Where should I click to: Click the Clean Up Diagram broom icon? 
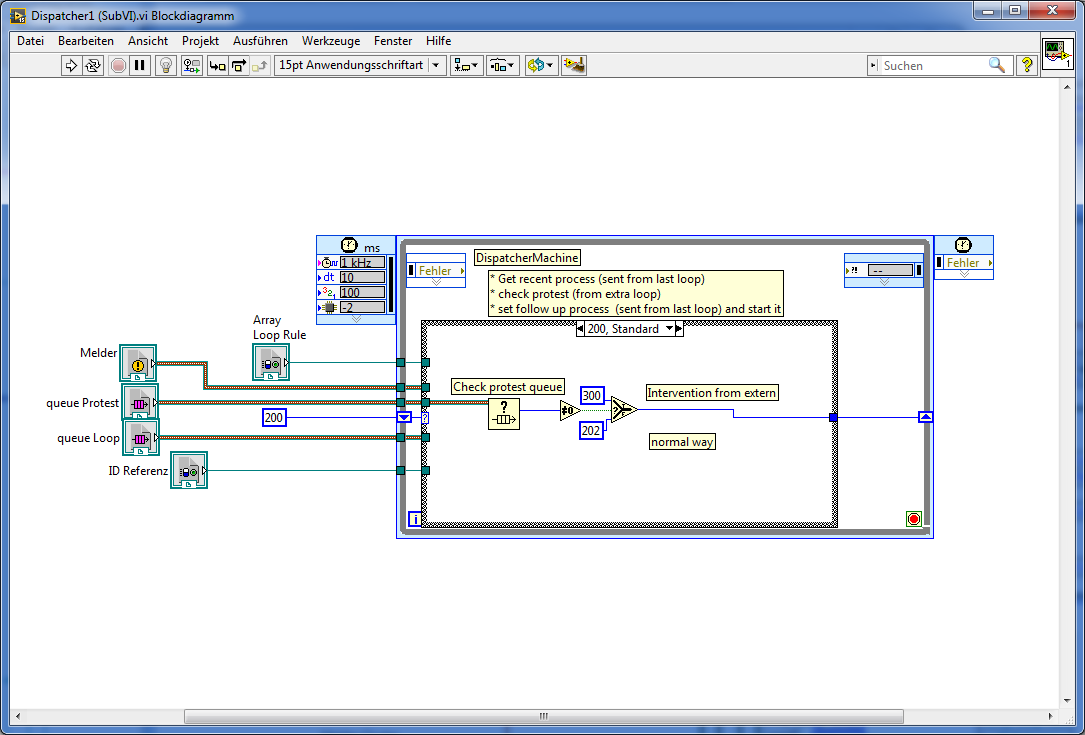point(573,65)
